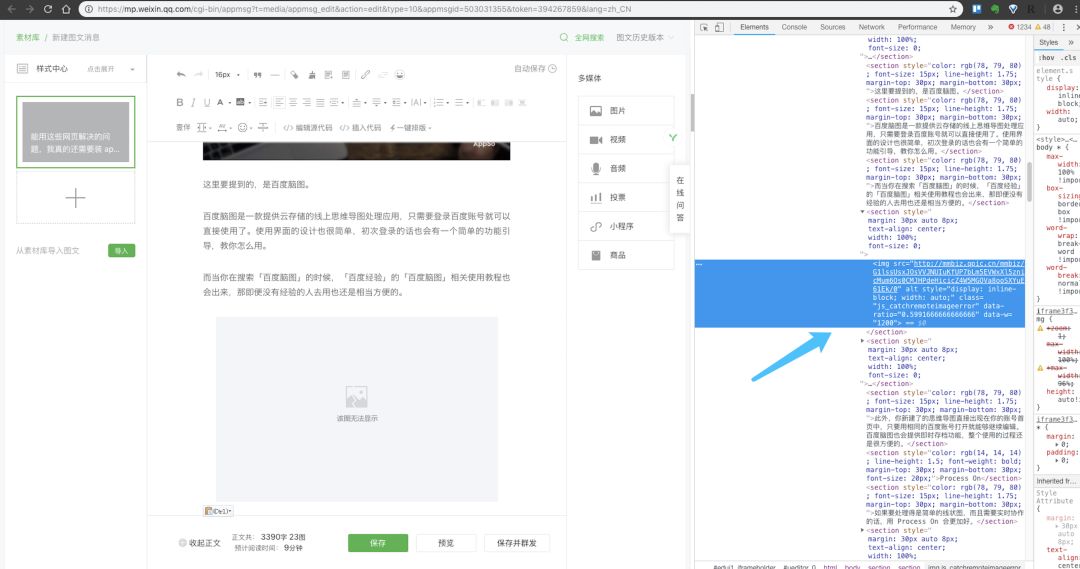Viewport: 1080px width, 569px height.
Task: Open the 图文历史版本 dropdown
Action: click(x=645, y=37)
